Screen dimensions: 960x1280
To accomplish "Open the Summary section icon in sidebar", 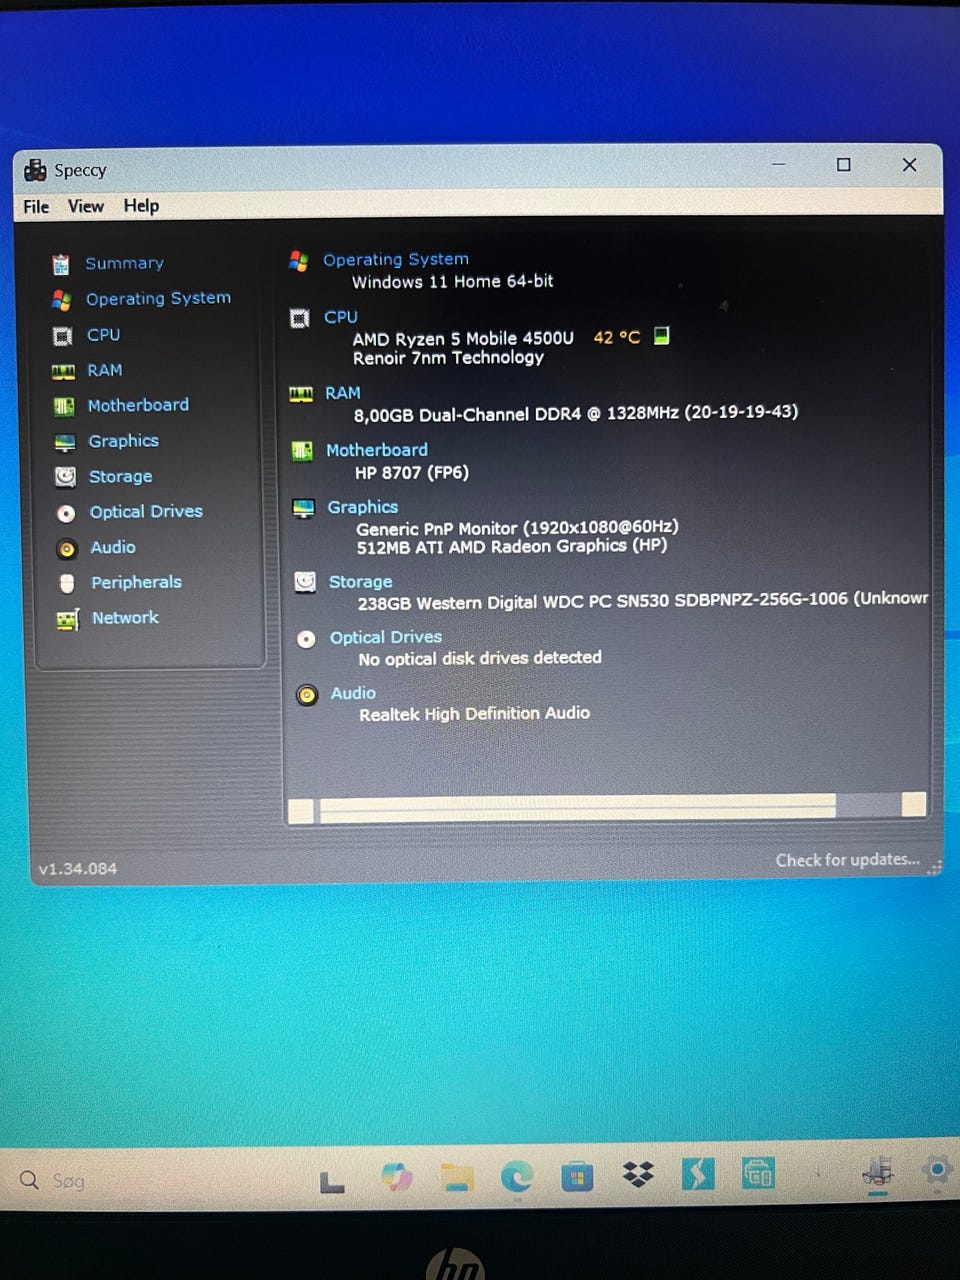I will click(61, 264).
